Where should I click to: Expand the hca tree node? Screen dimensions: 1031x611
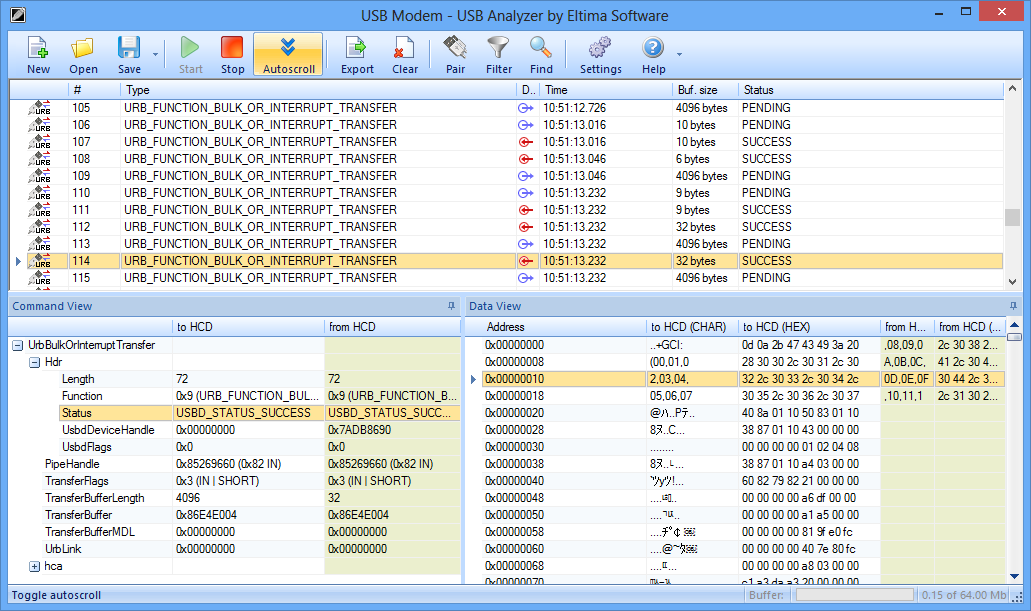click(34, 566)
